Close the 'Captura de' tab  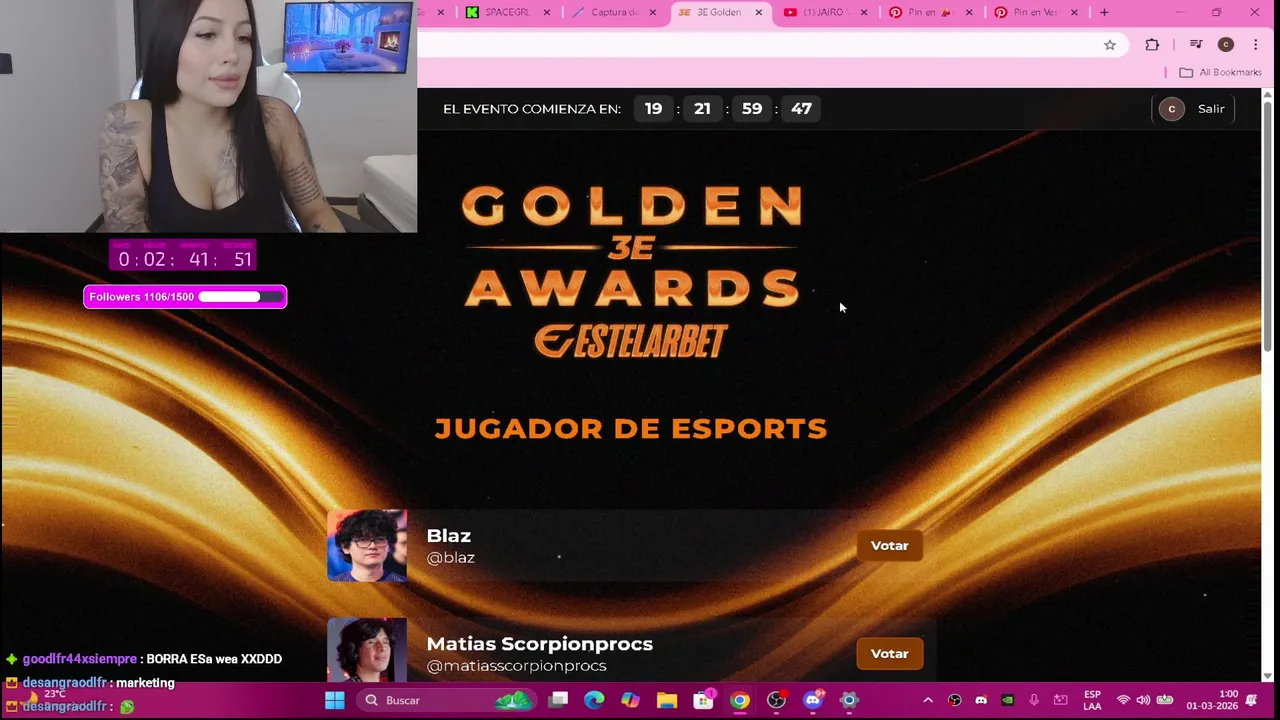pyautogui.click(x=653, y=12)
